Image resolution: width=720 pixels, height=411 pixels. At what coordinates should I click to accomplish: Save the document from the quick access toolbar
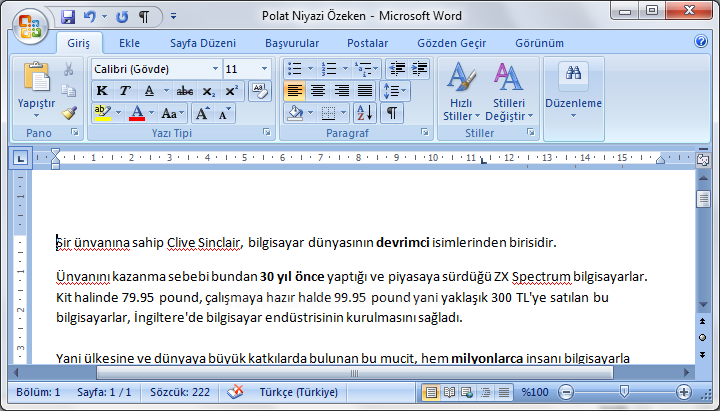click(68, 17)
